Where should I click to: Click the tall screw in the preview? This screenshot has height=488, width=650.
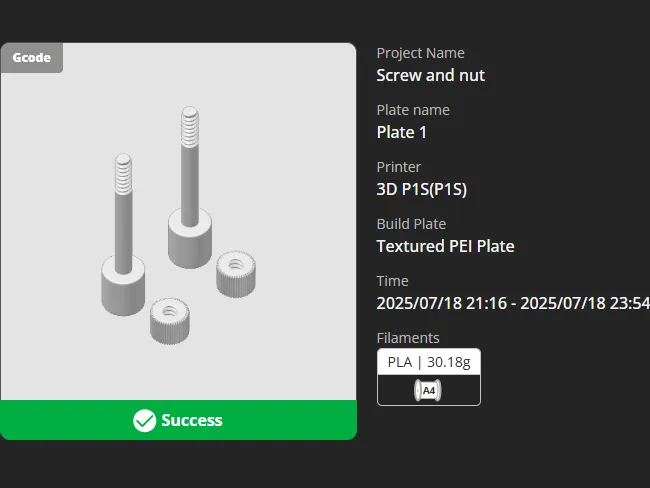190,187
